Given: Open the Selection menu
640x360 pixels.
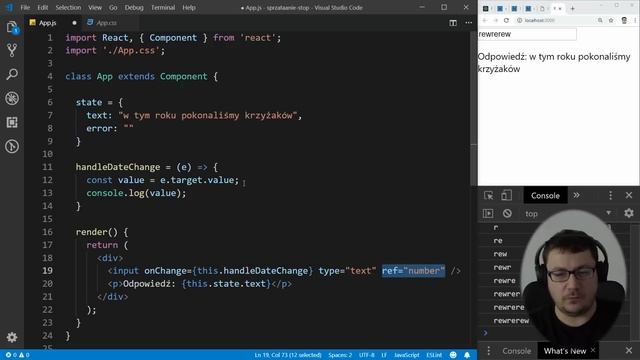Looking at the screenshot, I should click(x=68, y=7).
